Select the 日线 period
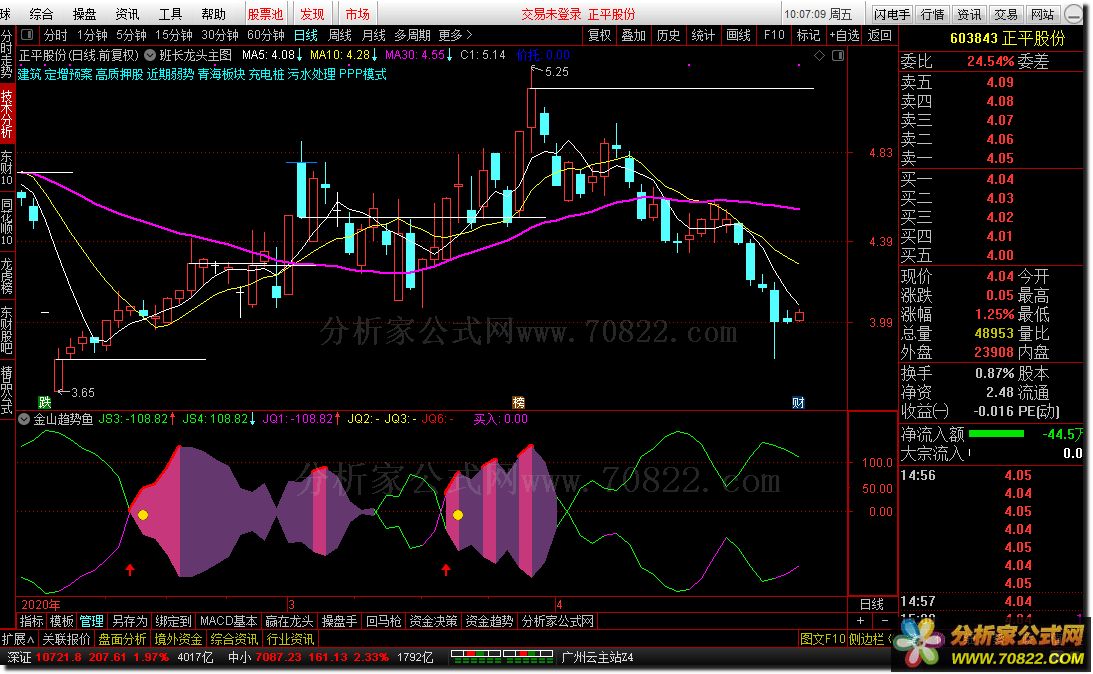The image size is (1093, 674). coord(305,35)
